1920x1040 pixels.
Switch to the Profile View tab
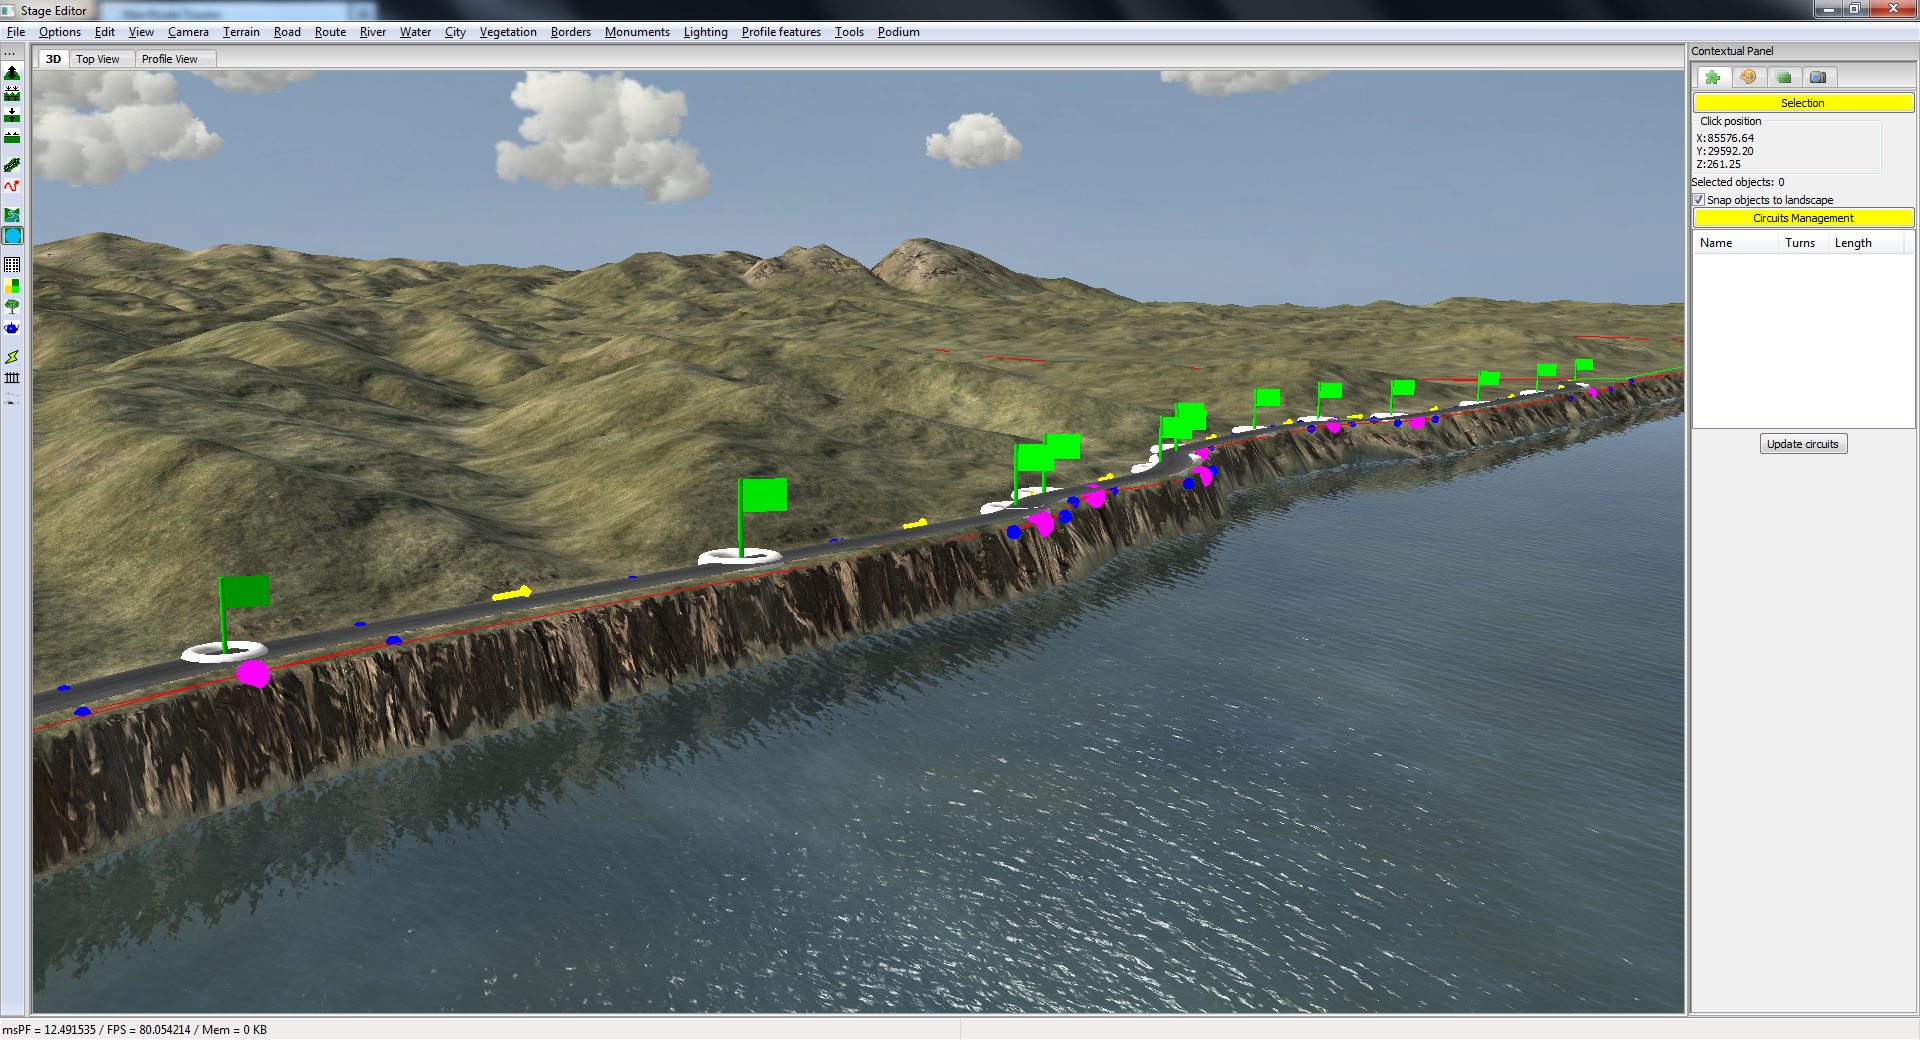click(169, 59)
